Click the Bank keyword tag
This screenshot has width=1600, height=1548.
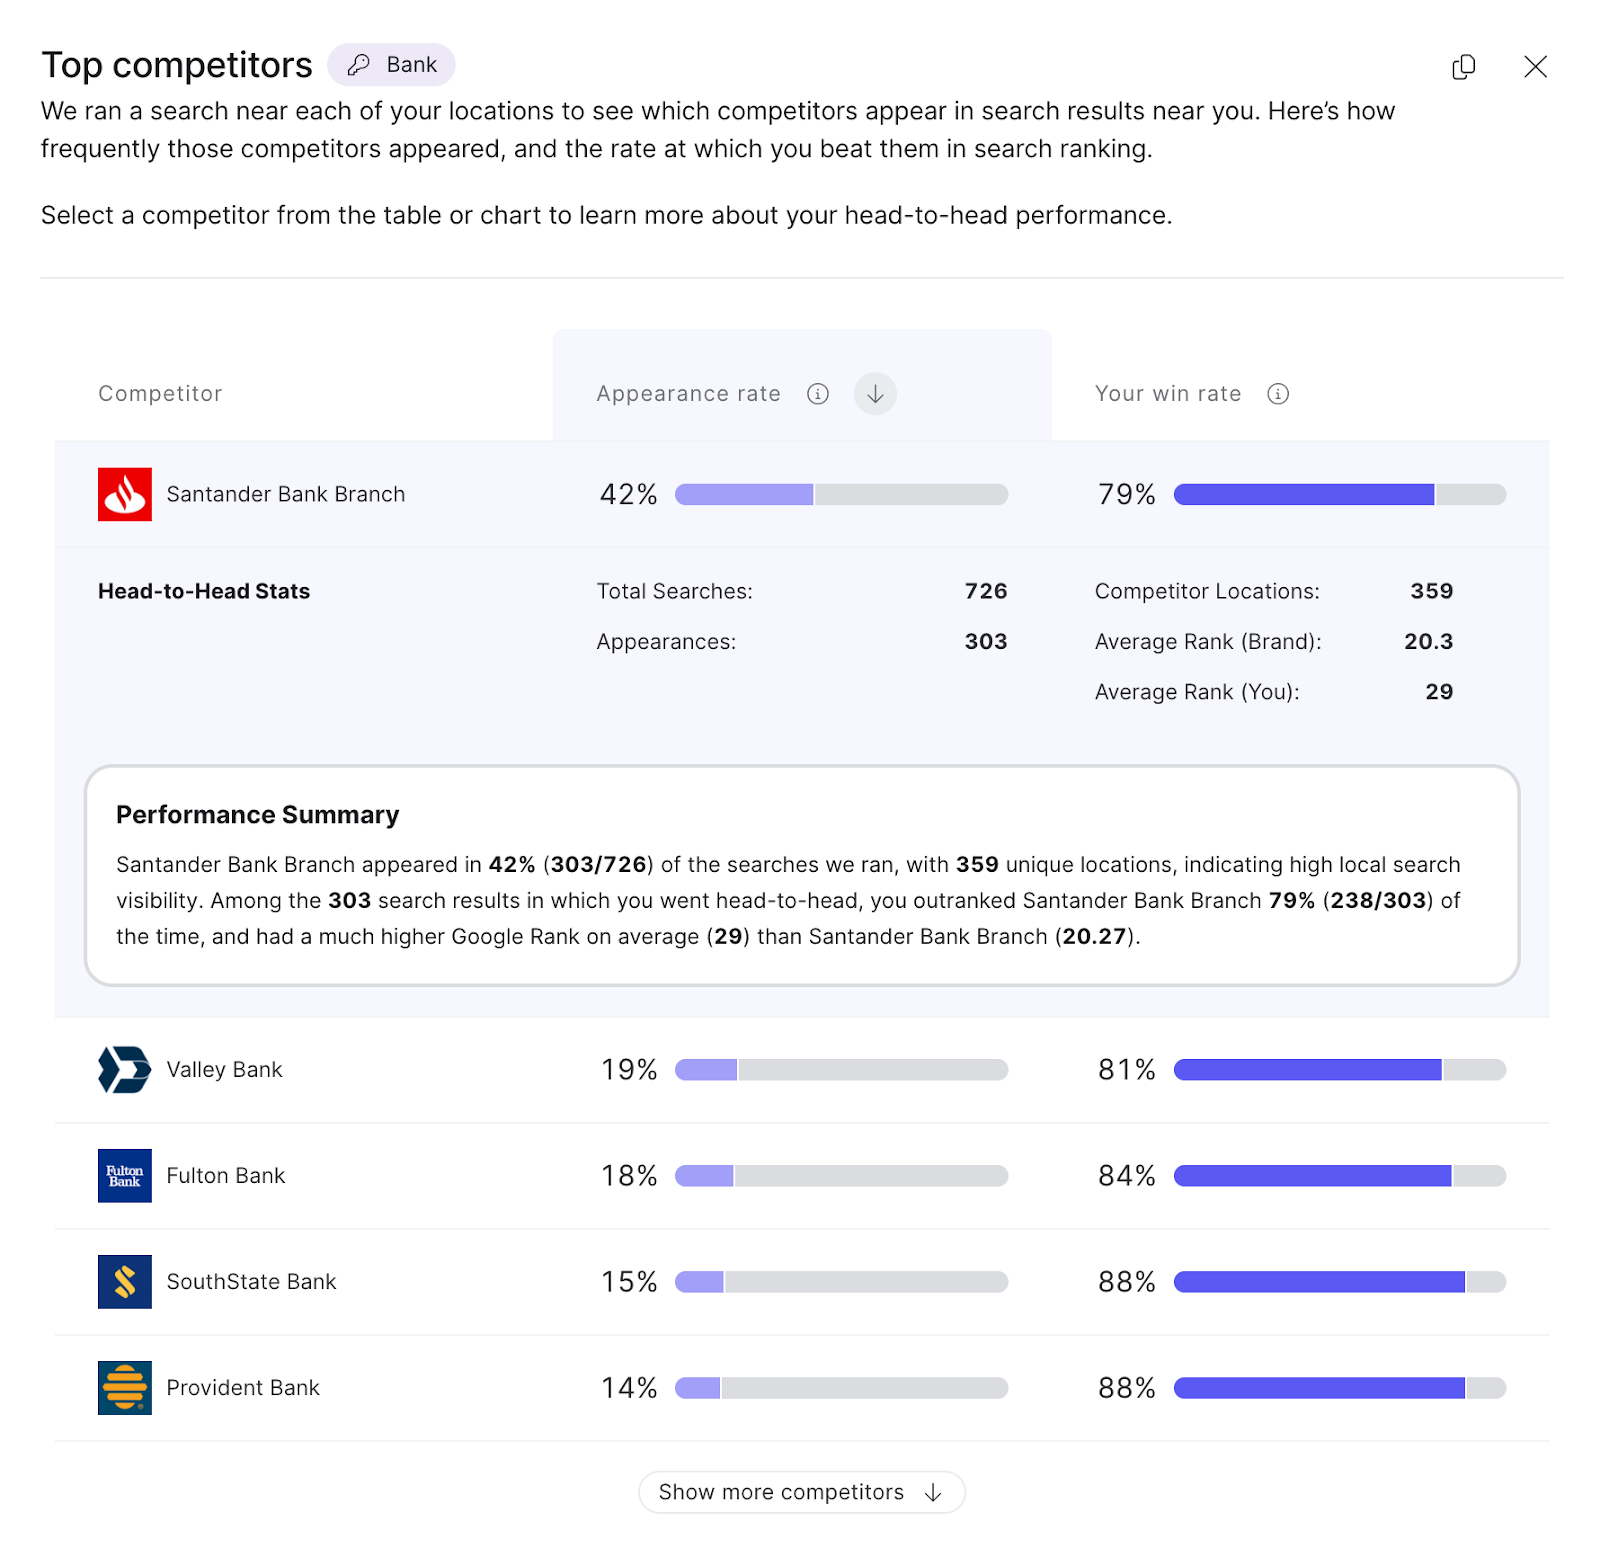click(391, 65)
